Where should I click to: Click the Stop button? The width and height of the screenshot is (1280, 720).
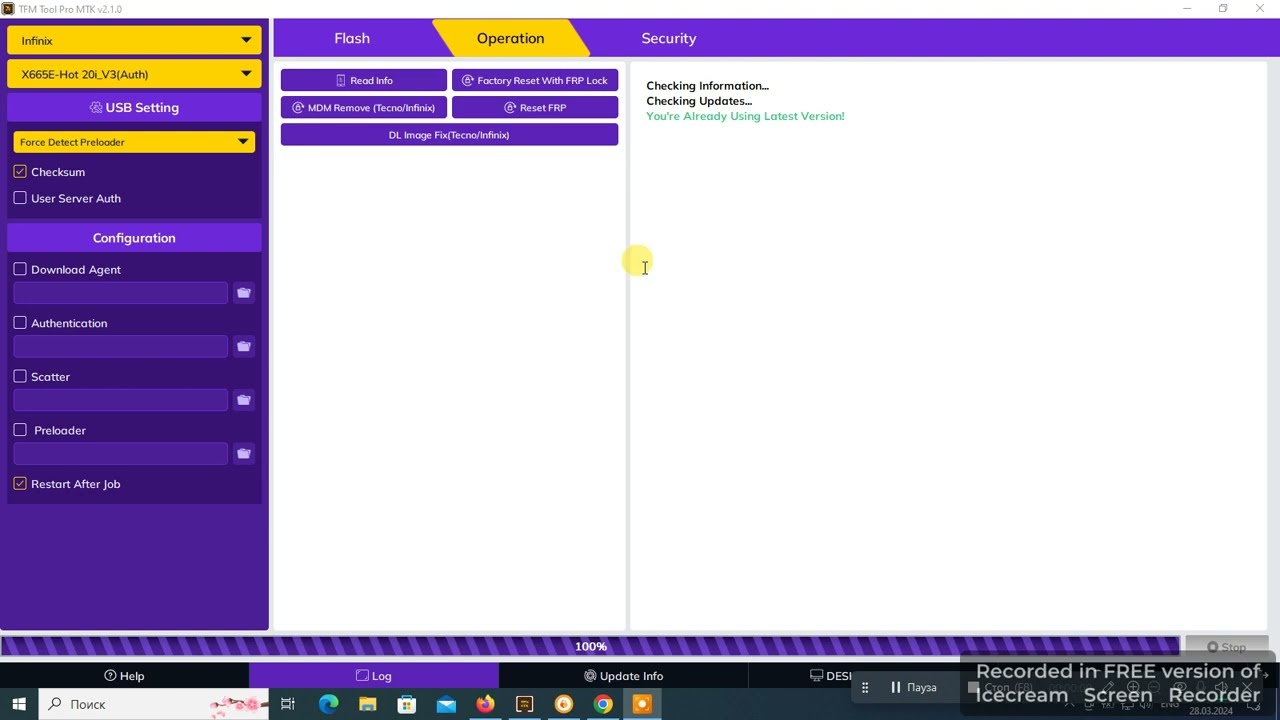pyautogui.click(x=1226, y=647)
